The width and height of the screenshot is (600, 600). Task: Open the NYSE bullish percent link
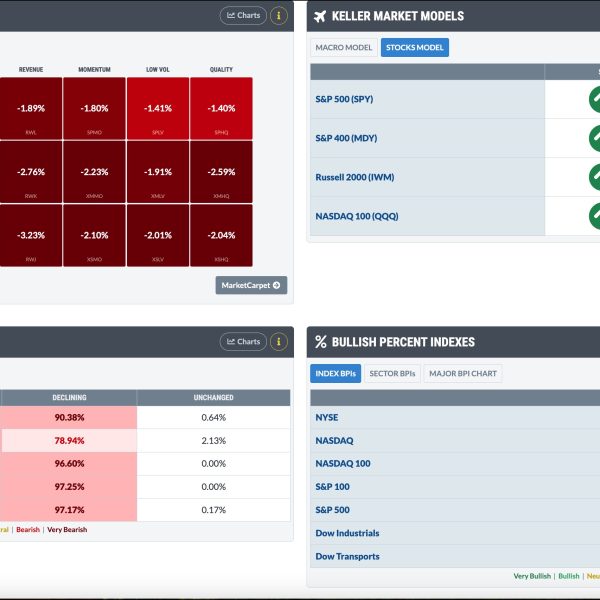click(326, 417)
